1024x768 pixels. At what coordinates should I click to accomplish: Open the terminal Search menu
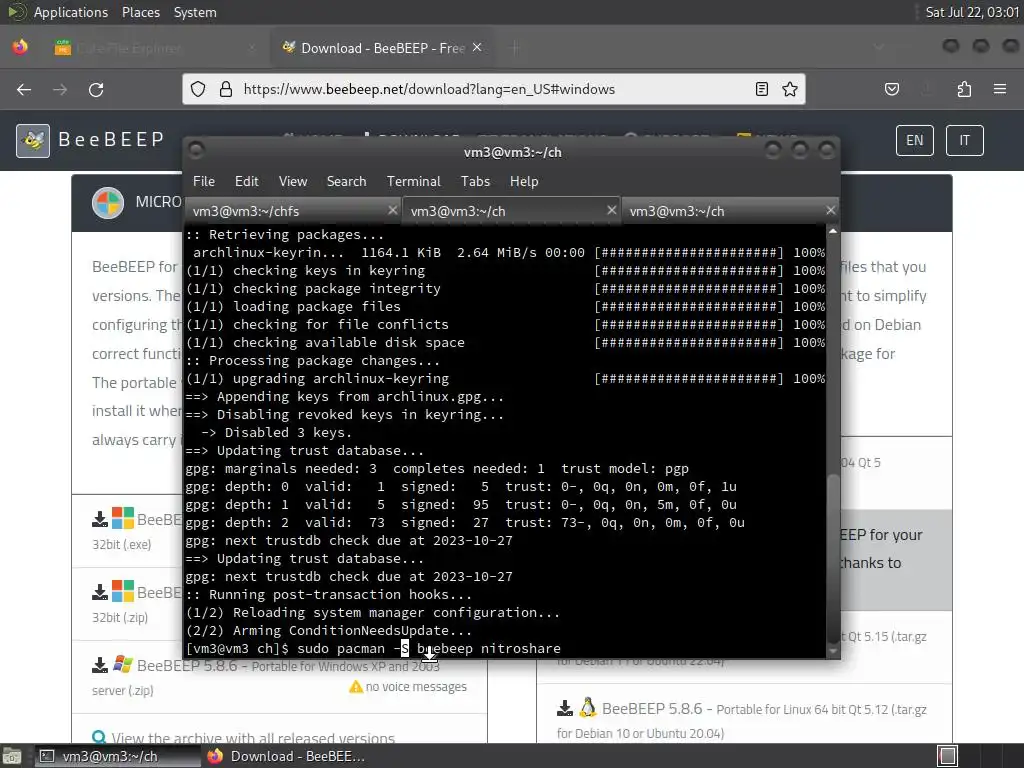point(346,182)
